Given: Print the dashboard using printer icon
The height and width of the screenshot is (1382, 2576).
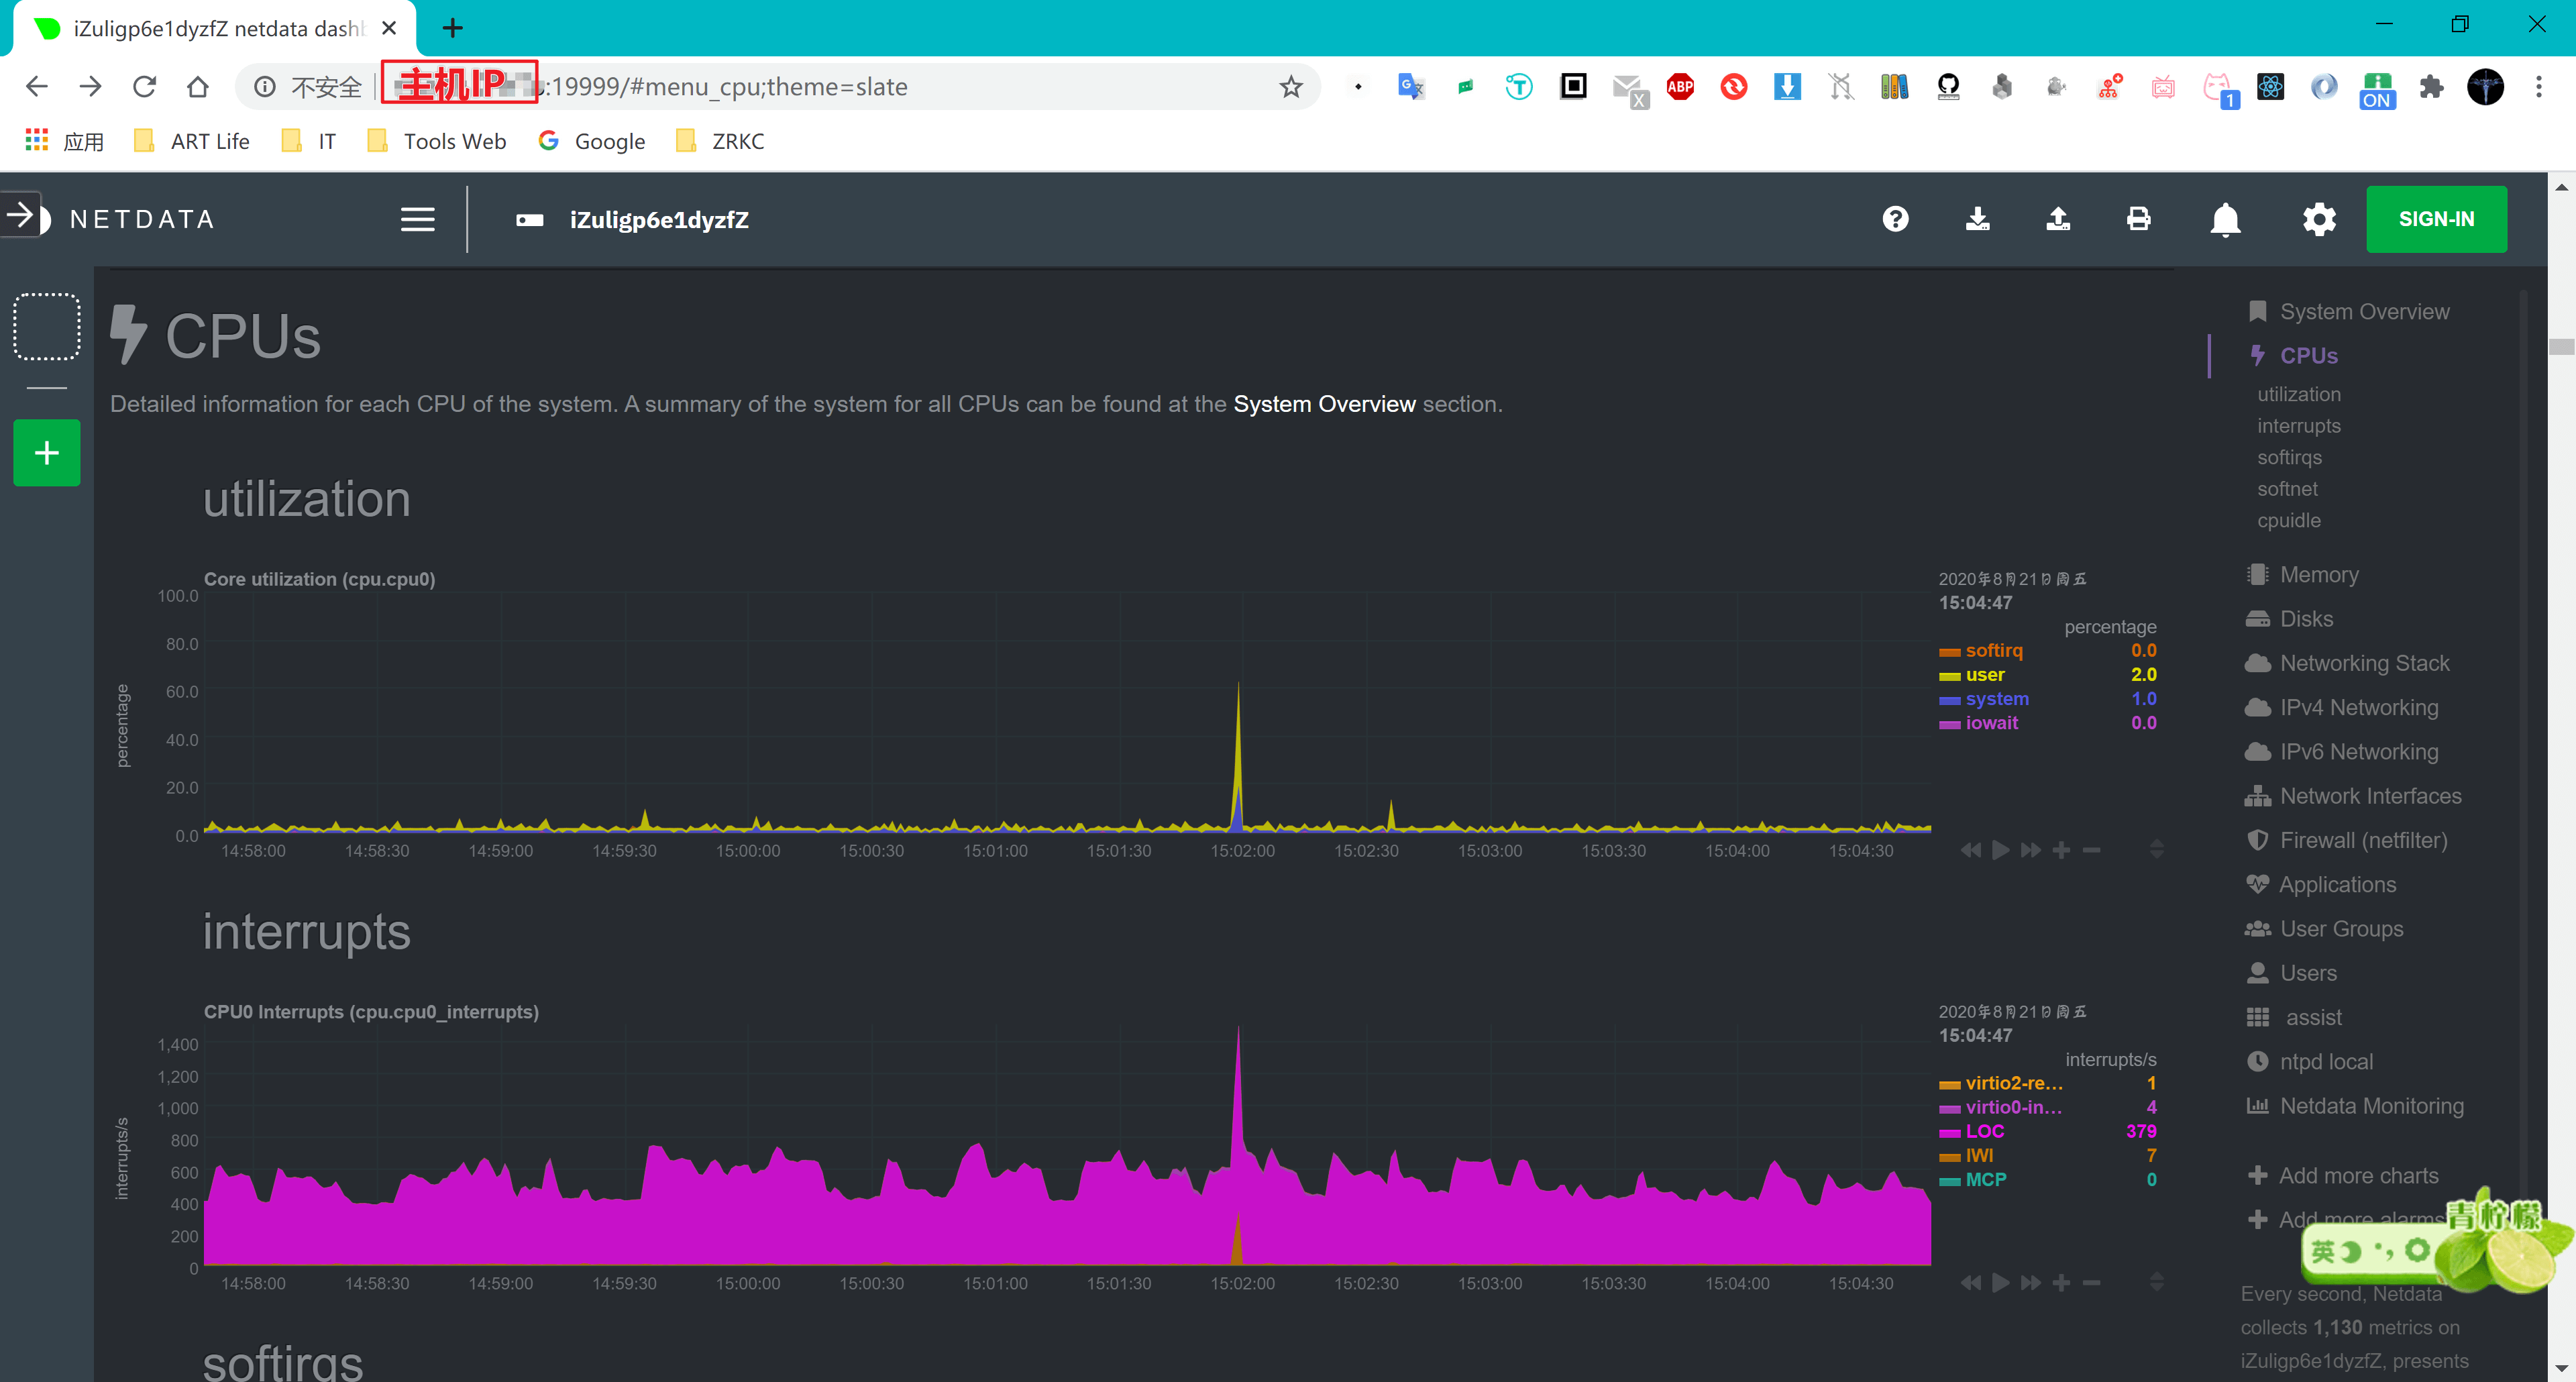Looking at the screenshot, I should pos(2138,219).
